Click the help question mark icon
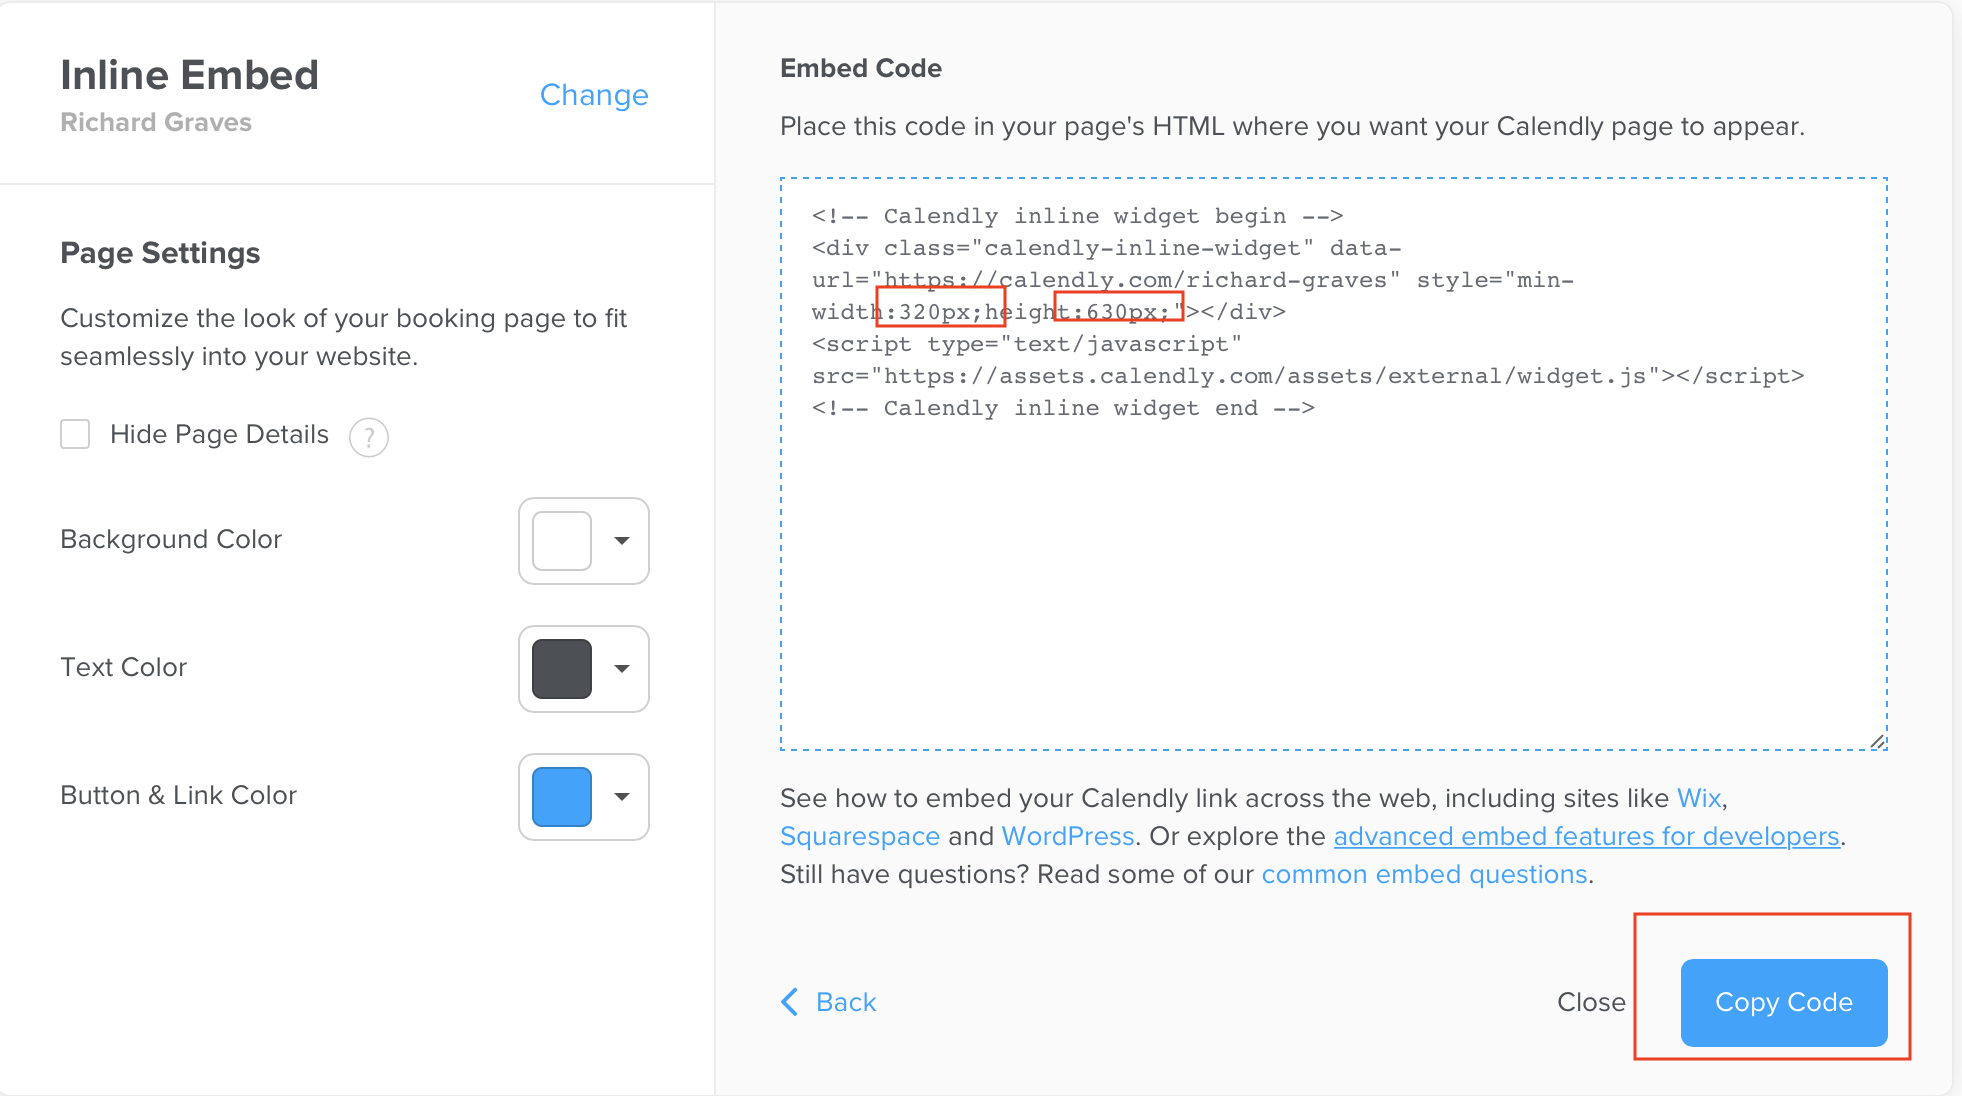Screen dimensions: 1962x1096 coord(368,437)
